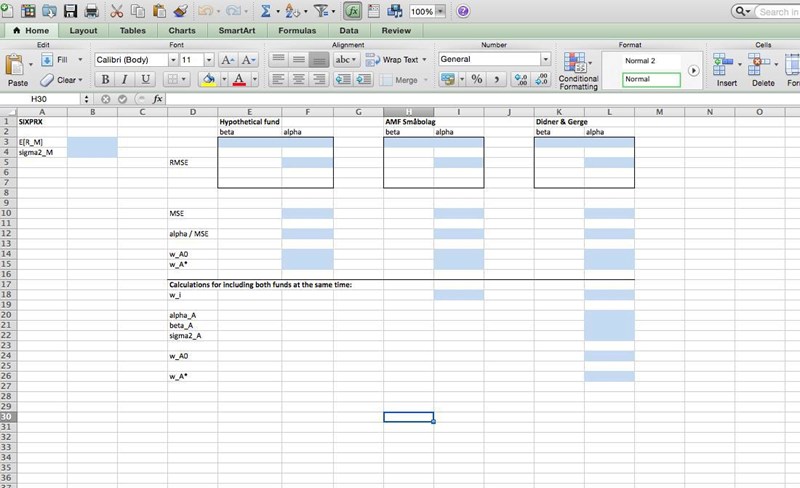Open the Help purple question mark
The image size is (800, 488).
[463, 11]
